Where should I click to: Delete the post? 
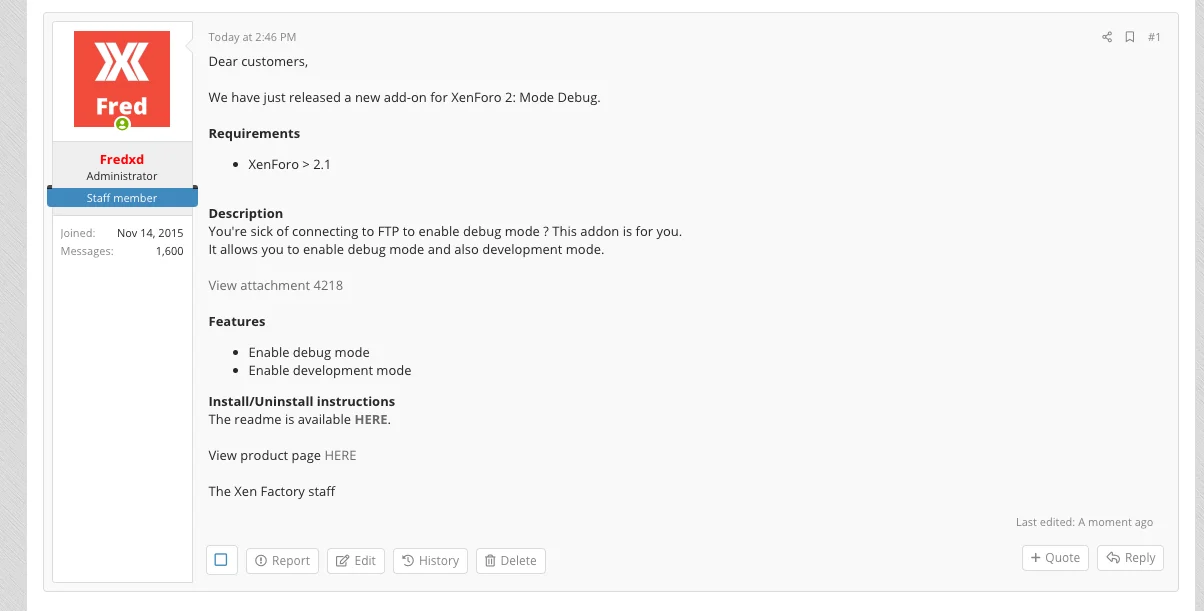(510, 560)
